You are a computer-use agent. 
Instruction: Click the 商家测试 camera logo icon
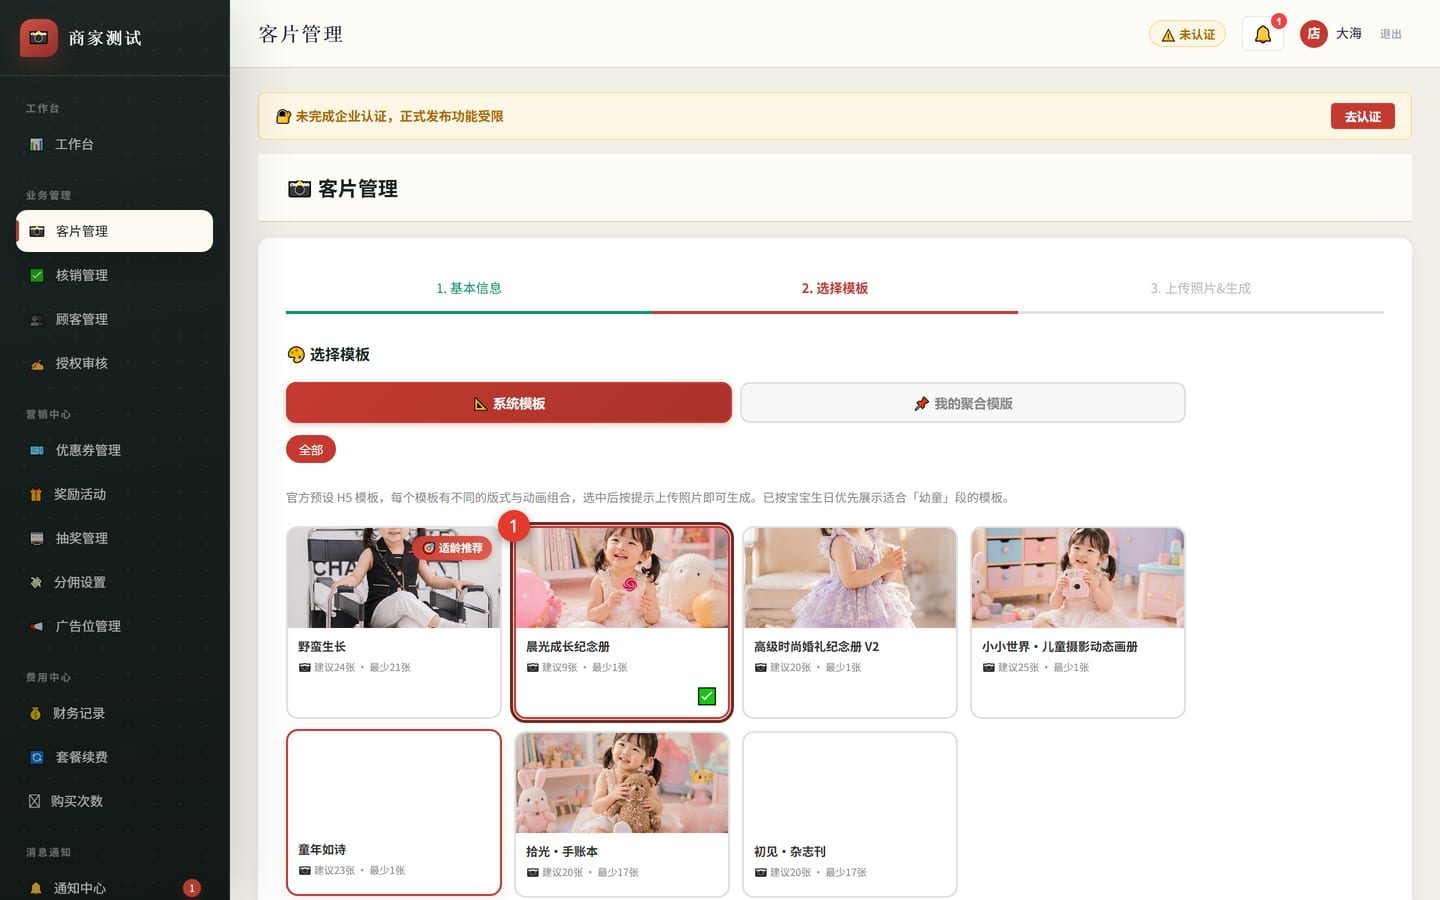click(39, 38)
